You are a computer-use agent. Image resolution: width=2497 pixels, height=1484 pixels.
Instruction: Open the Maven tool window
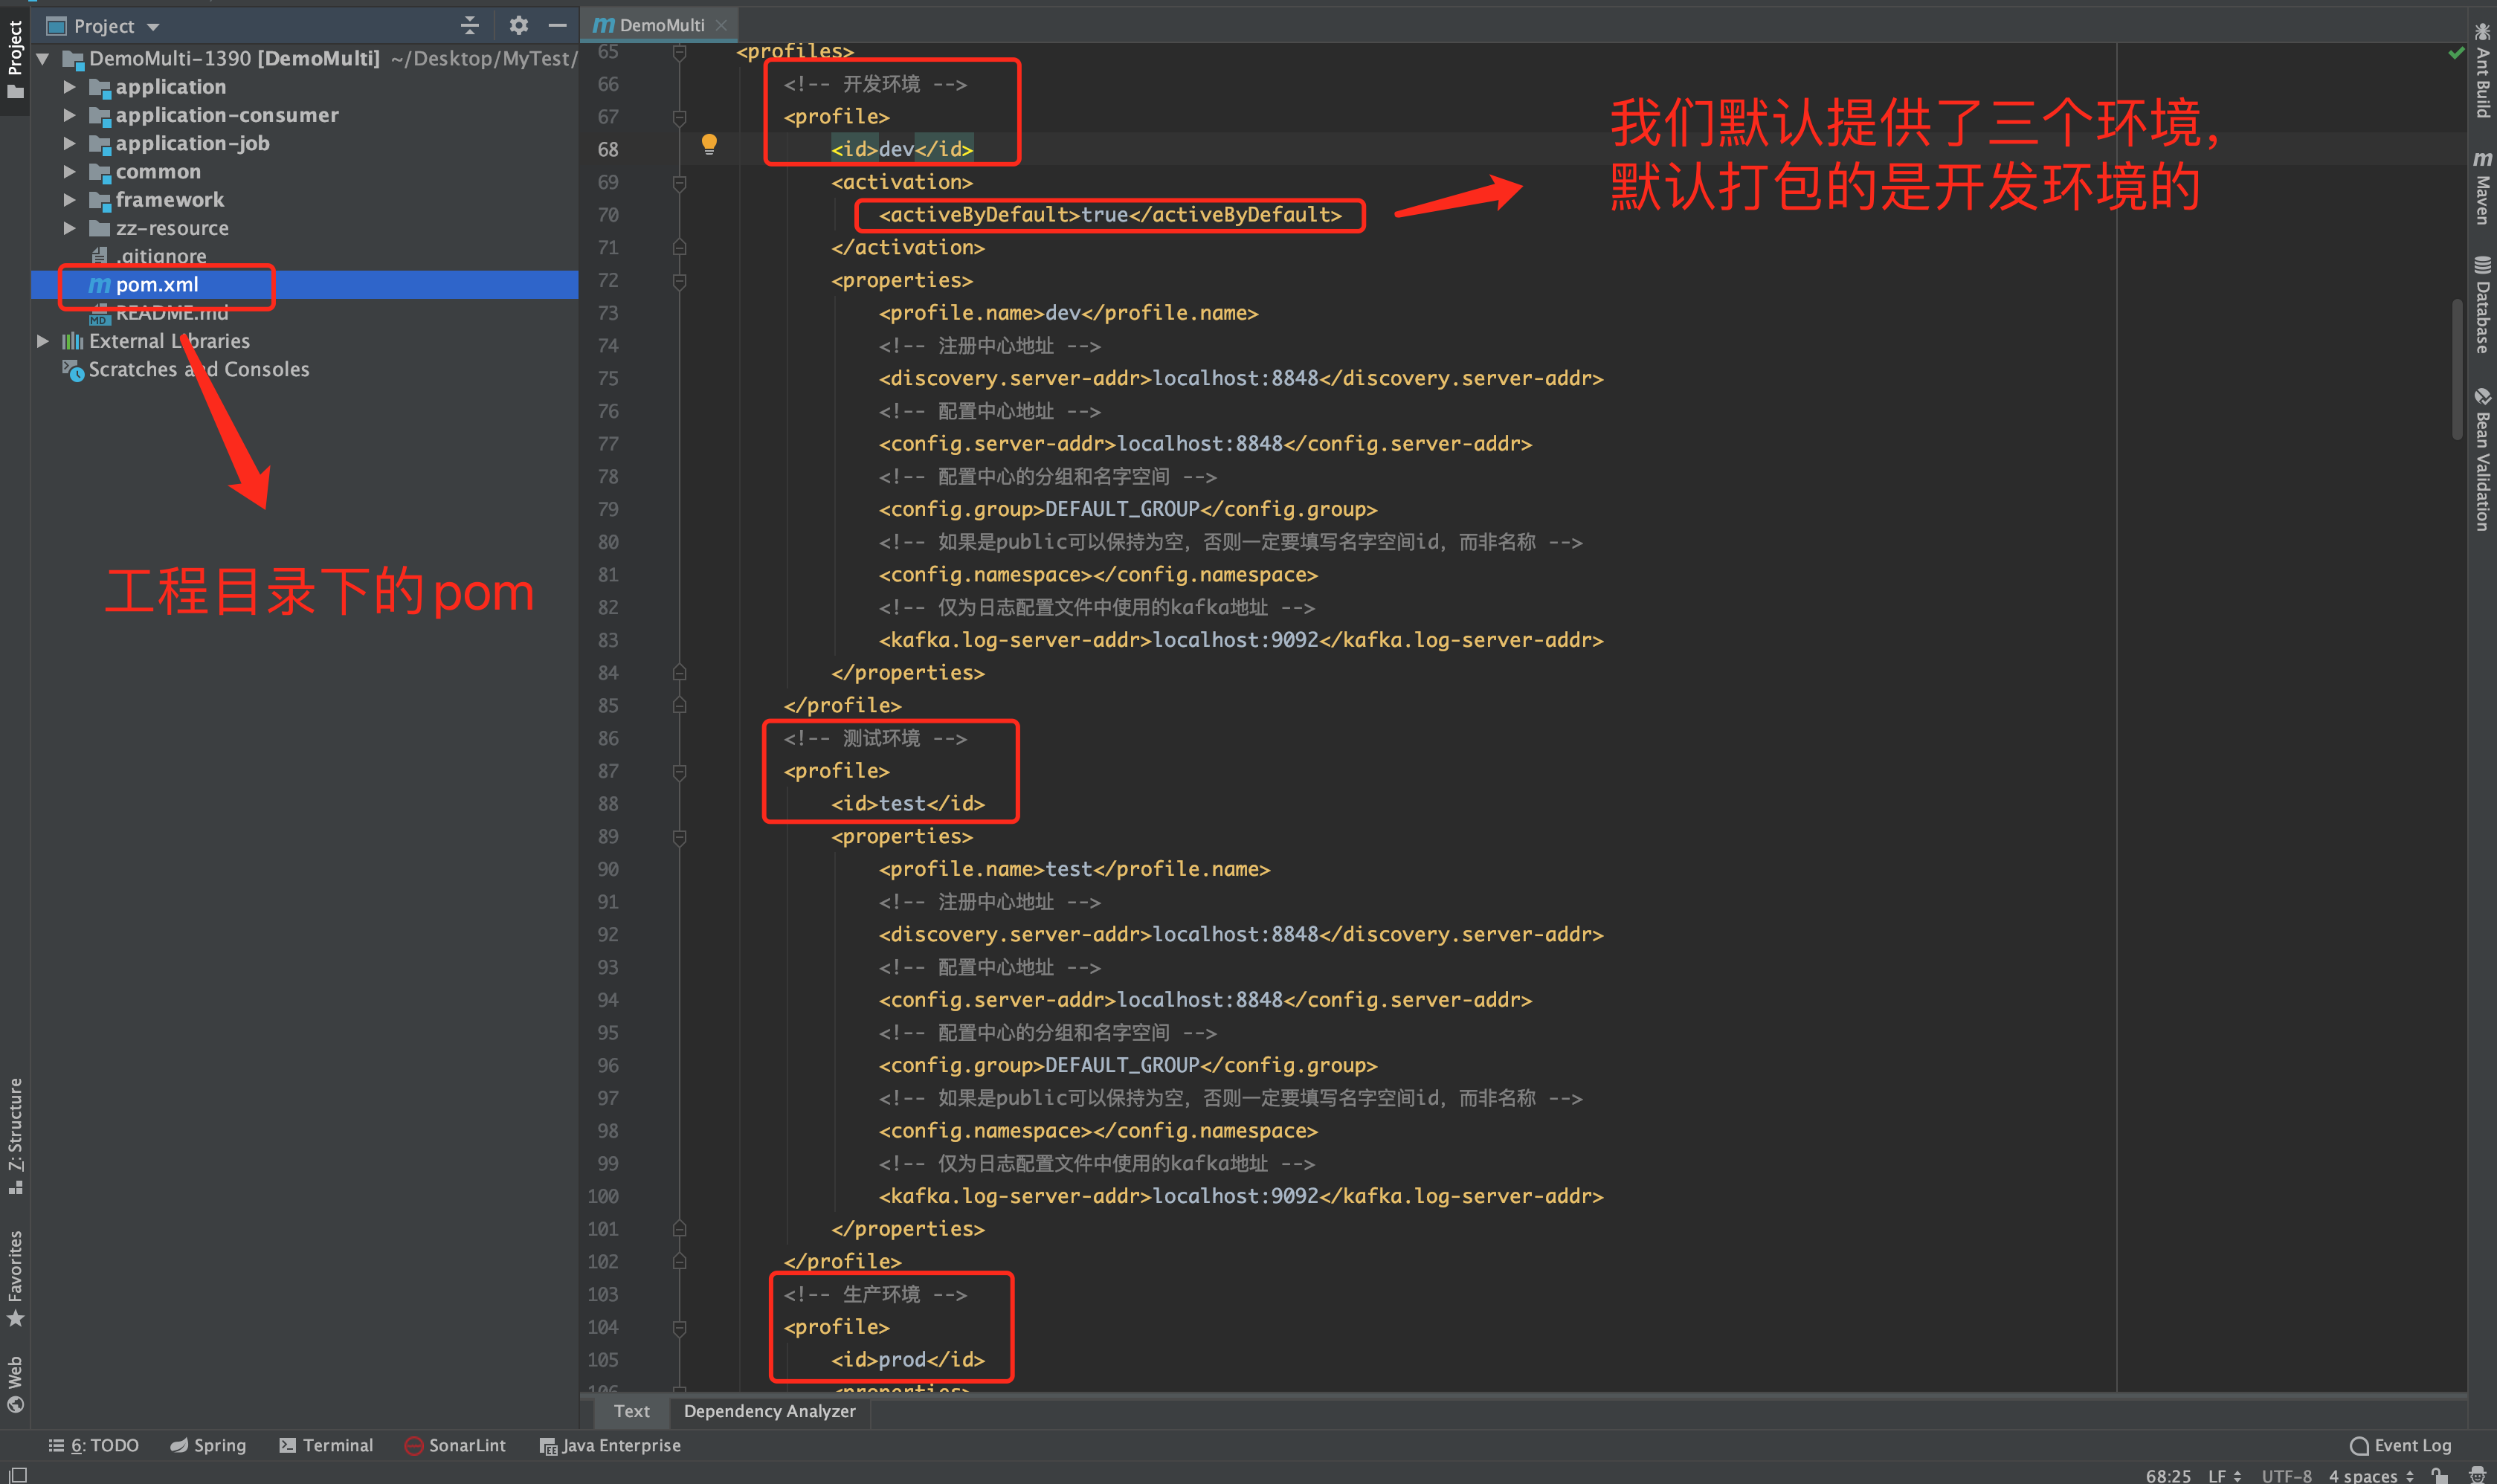[x=2482, y=188]
